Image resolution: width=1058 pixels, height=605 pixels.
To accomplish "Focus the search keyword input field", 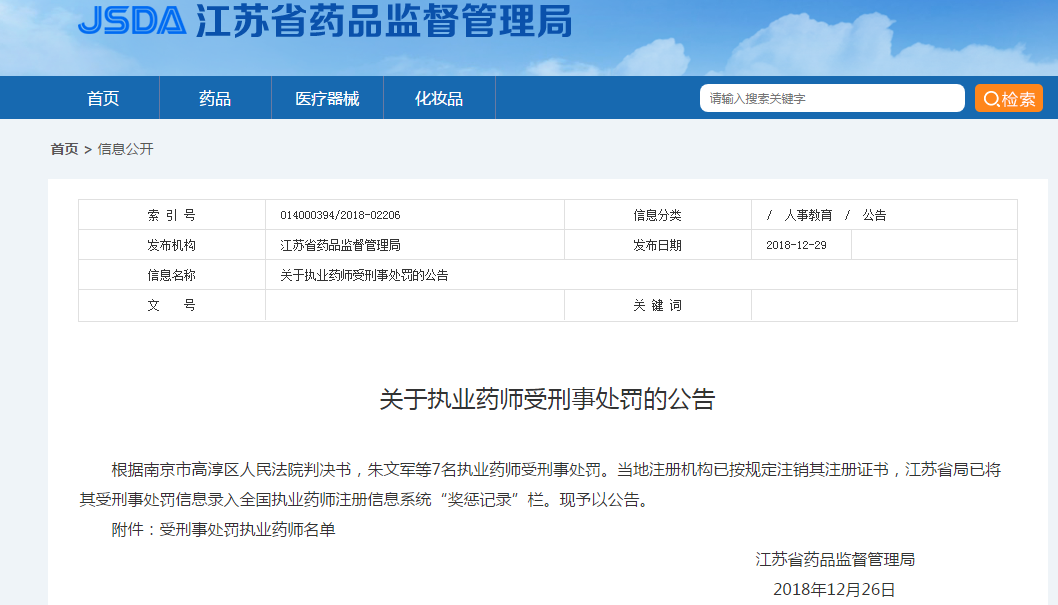I will click(x=832, y=98).
